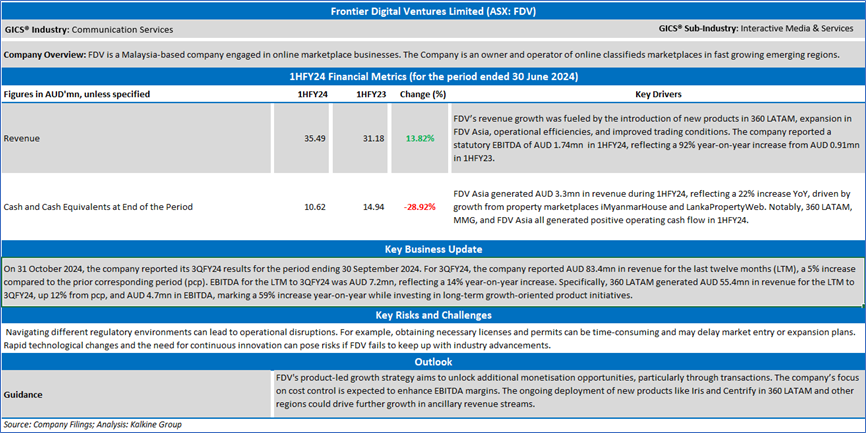Click the Change (%) column header
This screenshot has height=433, width=866.
click(x=423, y=94)
